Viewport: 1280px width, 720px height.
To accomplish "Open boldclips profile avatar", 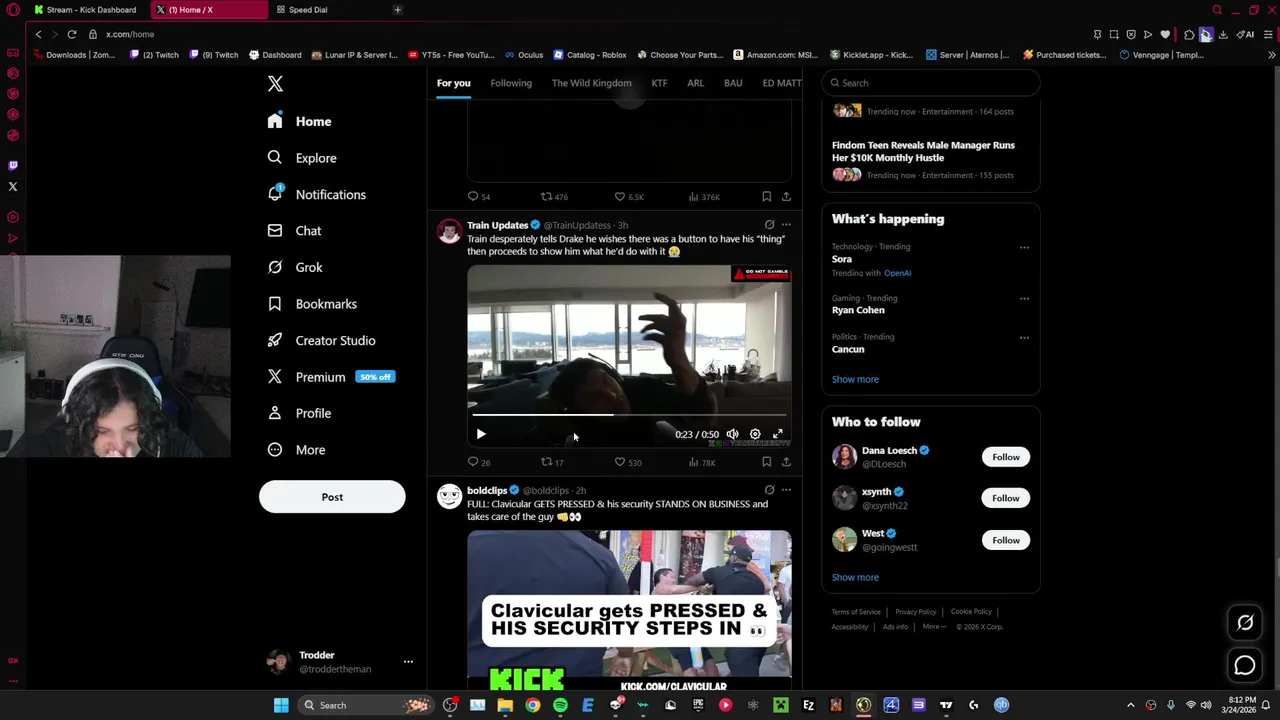I will coord(449,496).
